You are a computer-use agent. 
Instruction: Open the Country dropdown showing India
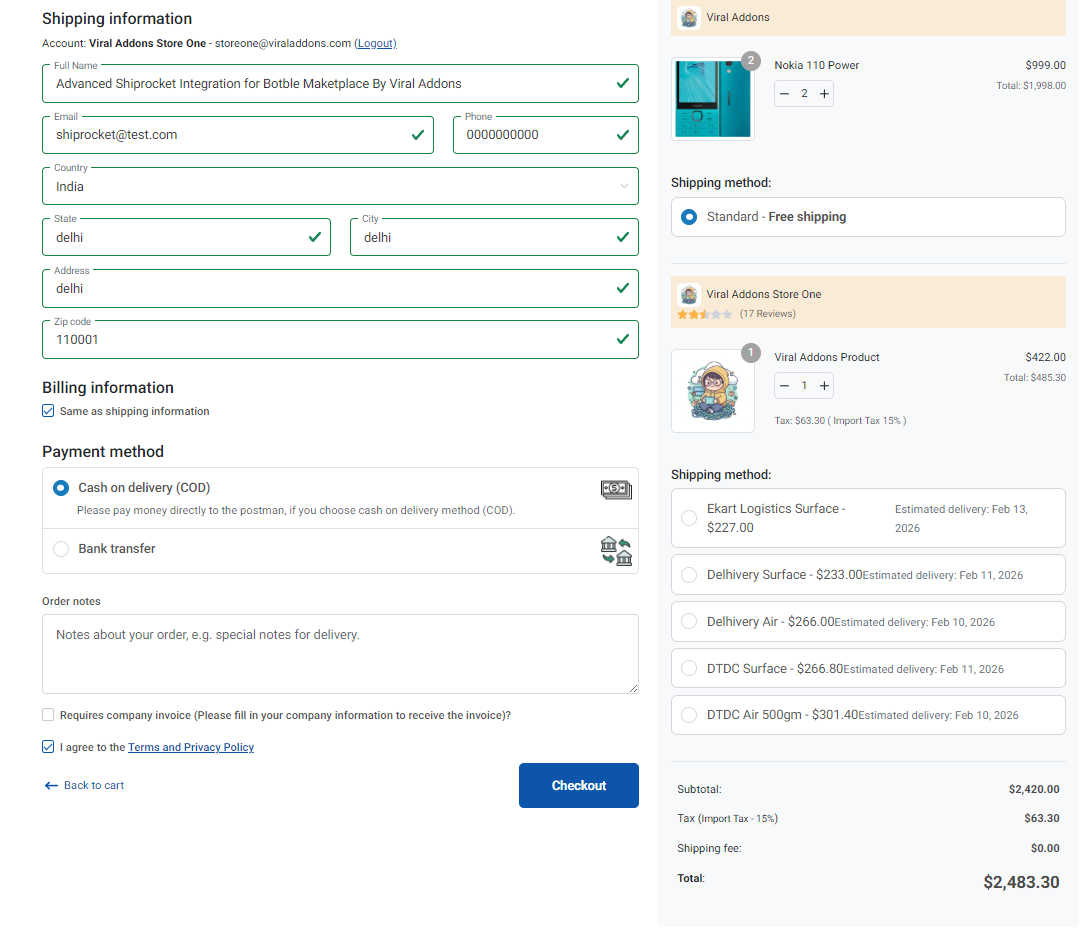[x=341, y=187]
